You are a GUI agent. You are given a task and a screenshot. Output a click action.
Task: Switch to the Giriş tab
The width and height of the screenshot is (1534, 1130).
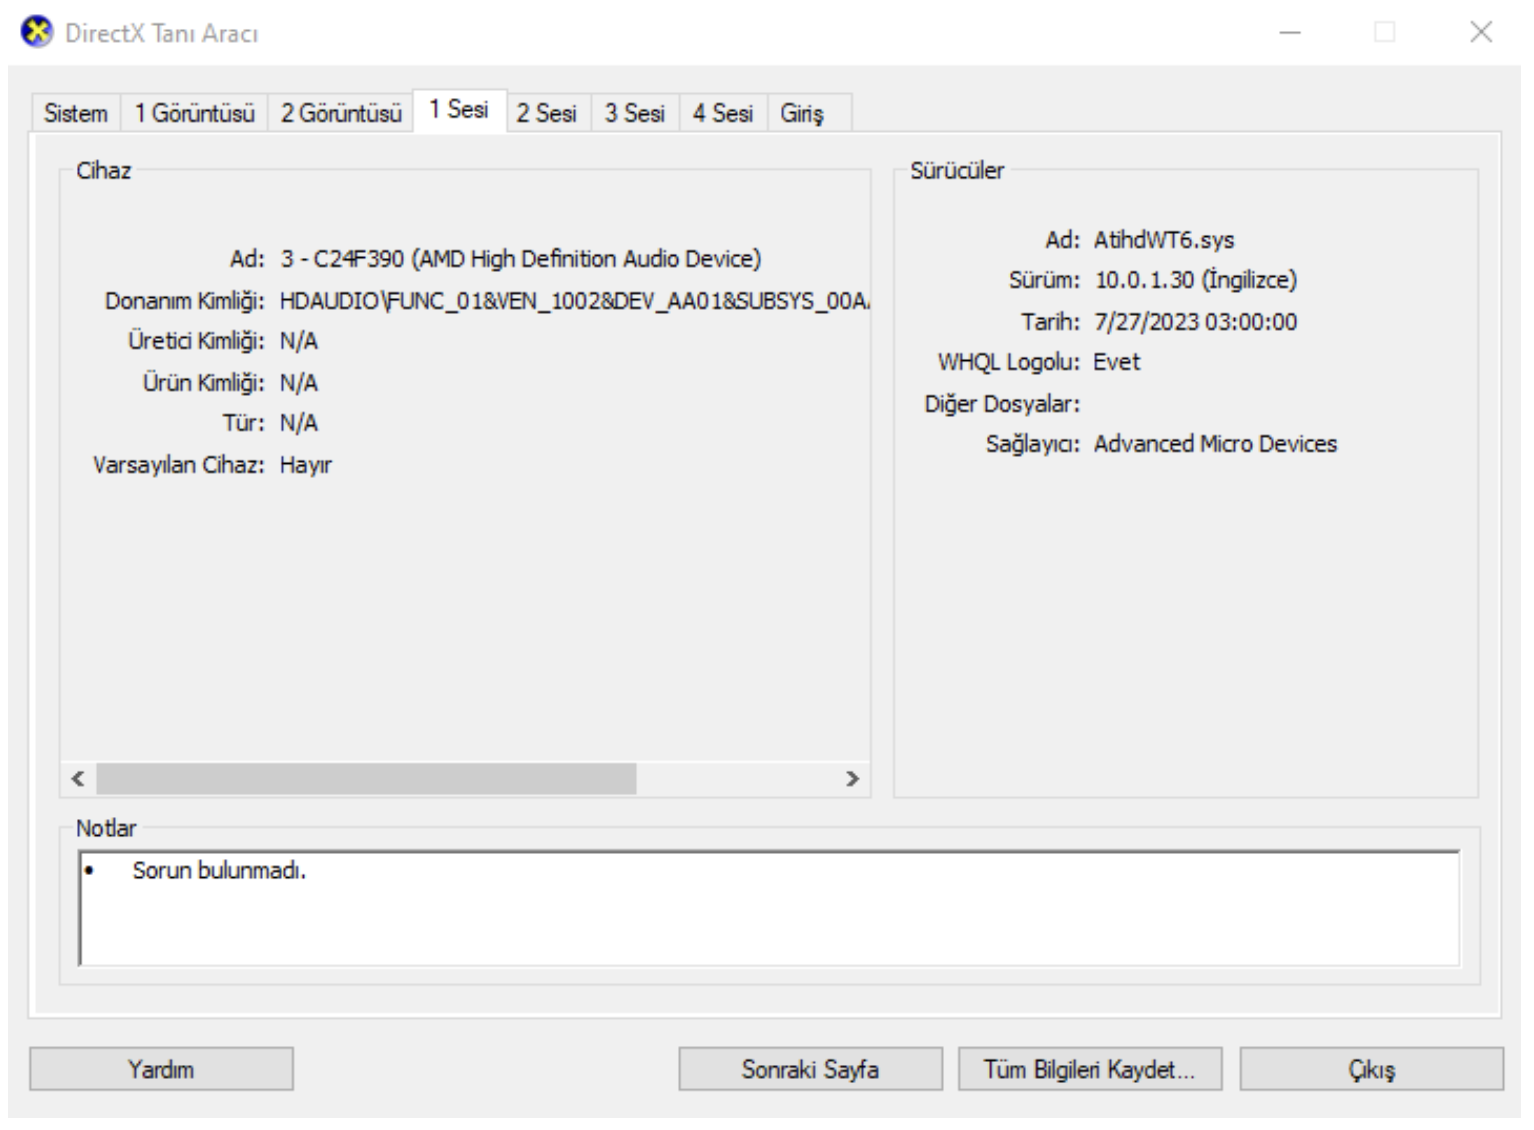point(802,113)
